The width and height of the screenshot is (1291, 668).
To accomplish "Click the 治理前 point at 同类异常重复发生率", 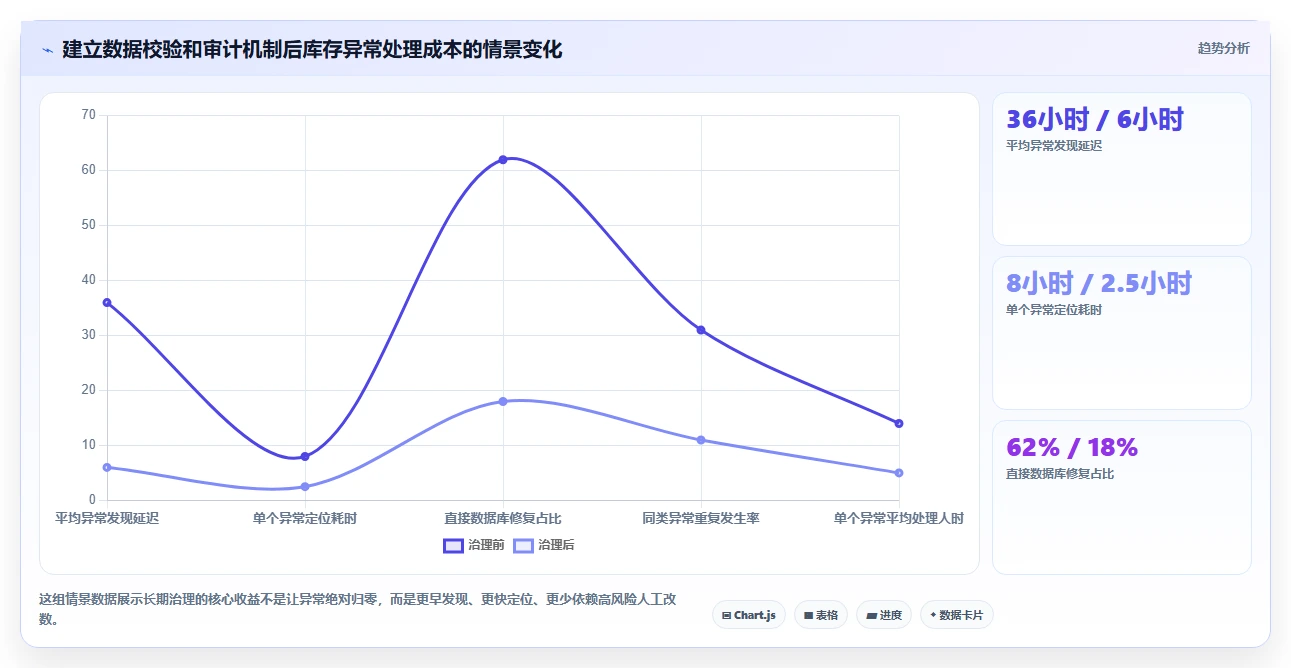I will (701, 330).
